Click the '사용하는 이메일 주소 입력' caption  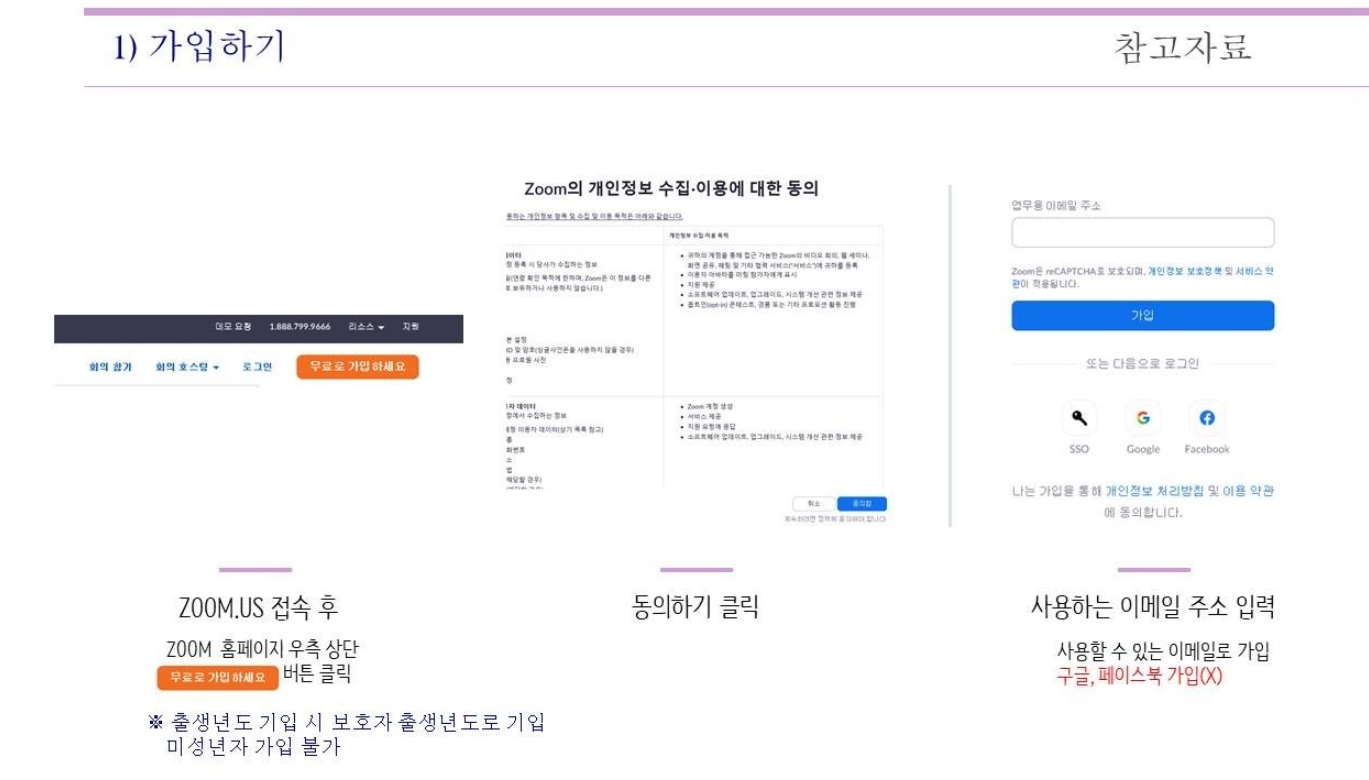(1153, 607)
